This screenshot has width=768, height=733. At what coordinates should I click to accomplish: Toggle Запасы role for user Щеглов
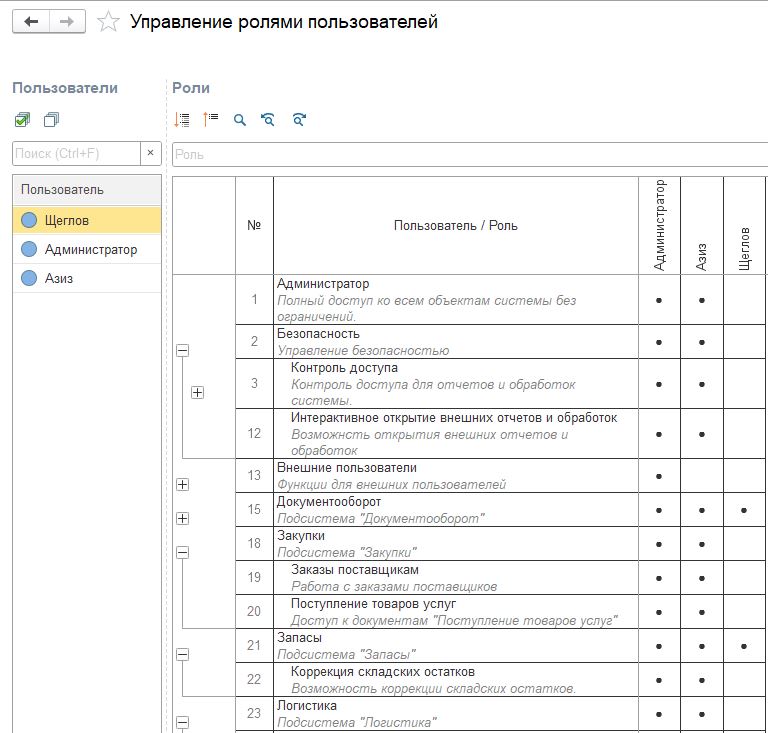click(x=744, y=646)
